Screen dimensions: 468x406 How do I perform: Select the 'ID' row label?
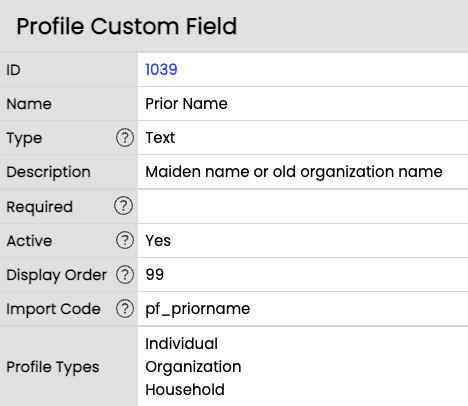[14, 70]
